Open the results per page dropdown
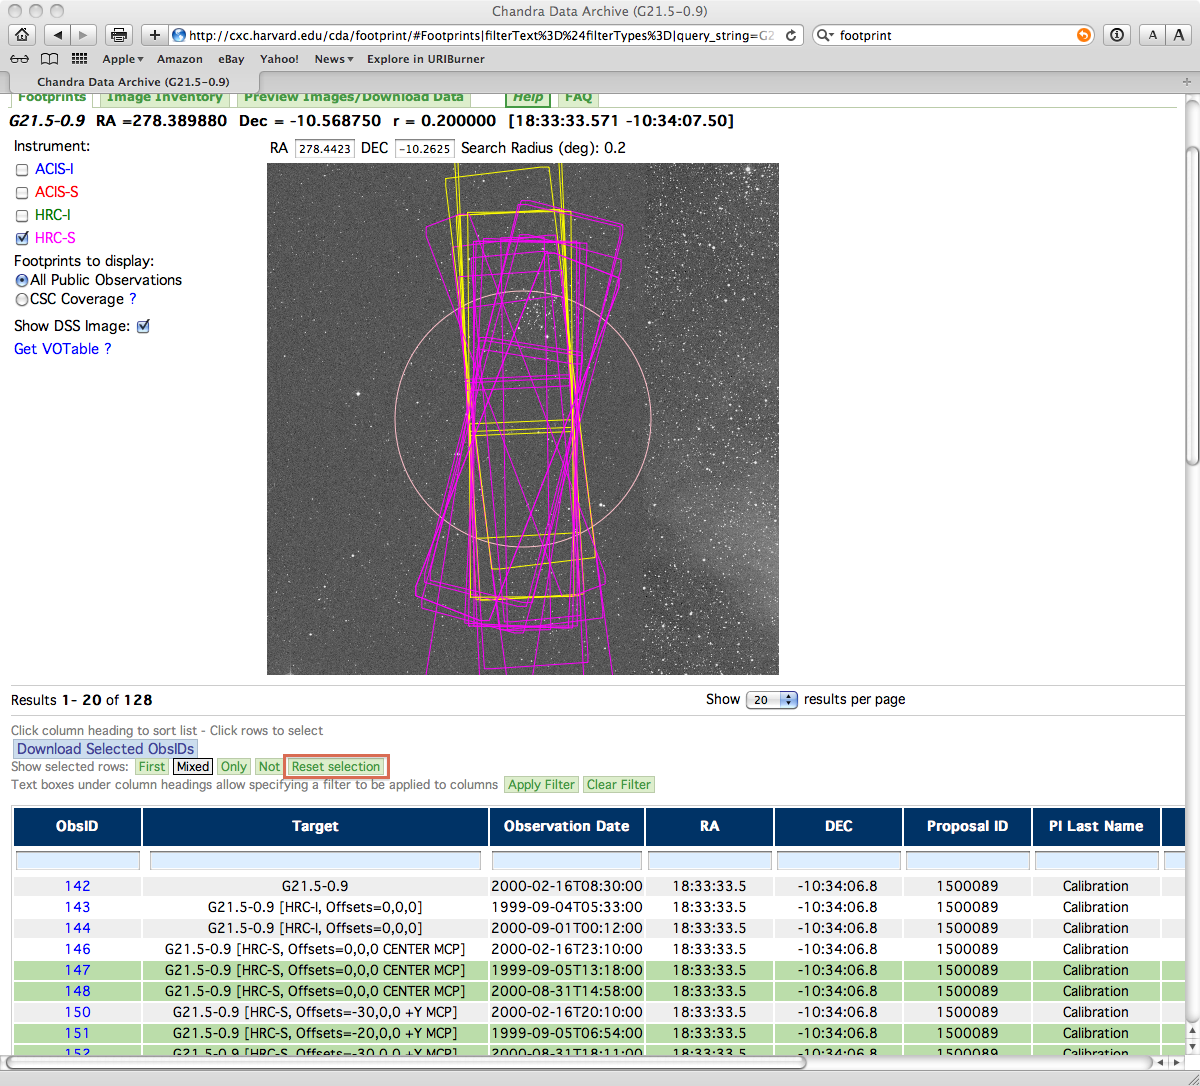Image resolution: width=1200 pixels, height=1086 pixels. coord(772,700)
